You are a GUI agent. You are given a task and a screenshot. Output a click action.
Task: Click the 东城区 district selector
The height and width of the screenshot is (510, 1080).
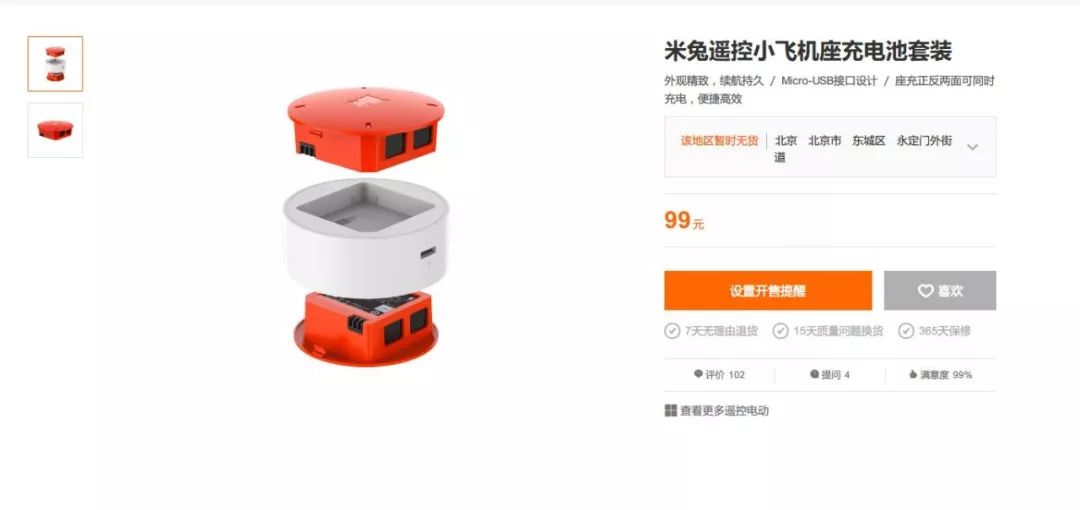coord(869,141)
